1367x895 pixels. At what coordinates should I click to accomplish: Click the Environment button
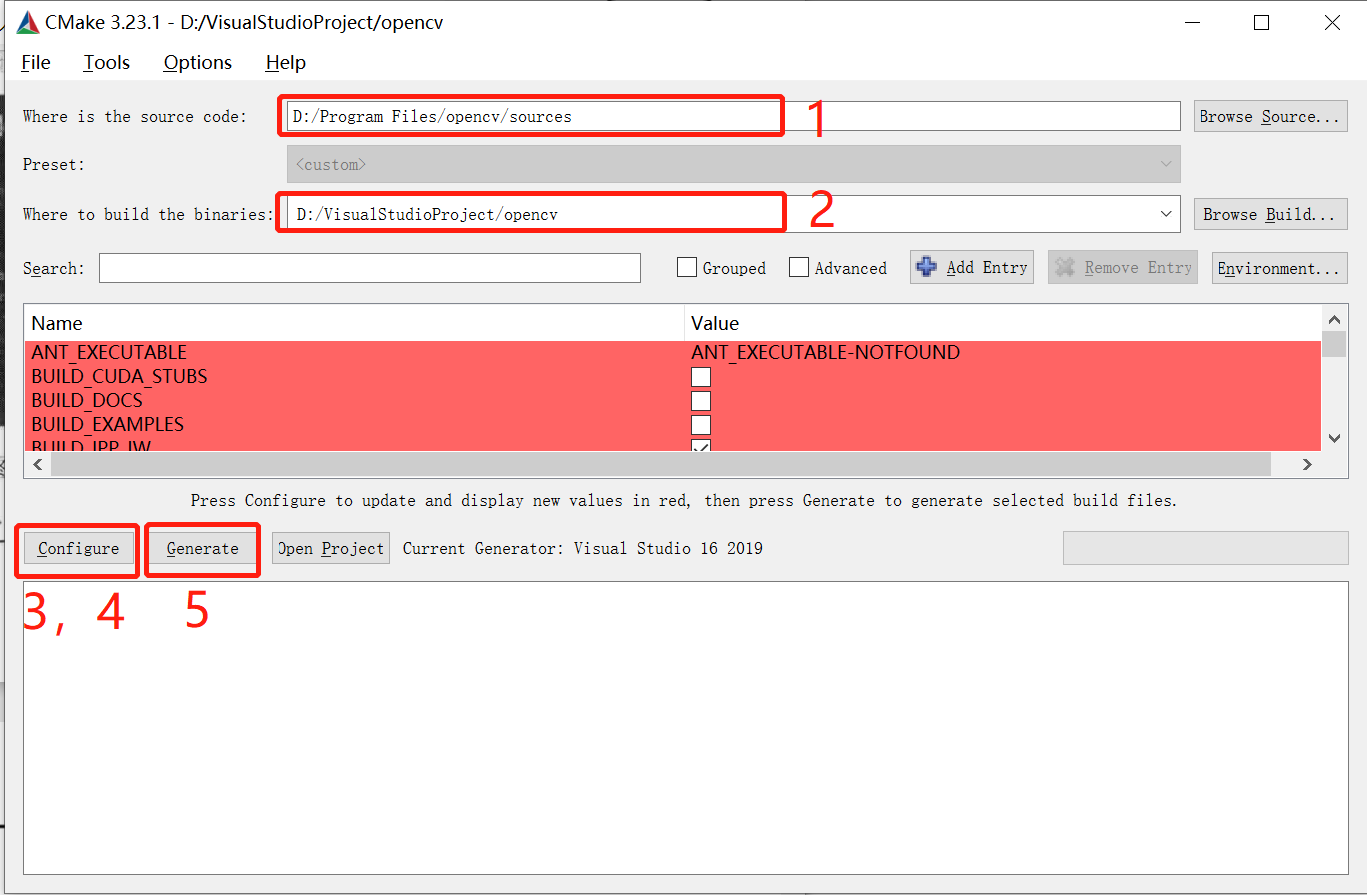[1279, 268]
